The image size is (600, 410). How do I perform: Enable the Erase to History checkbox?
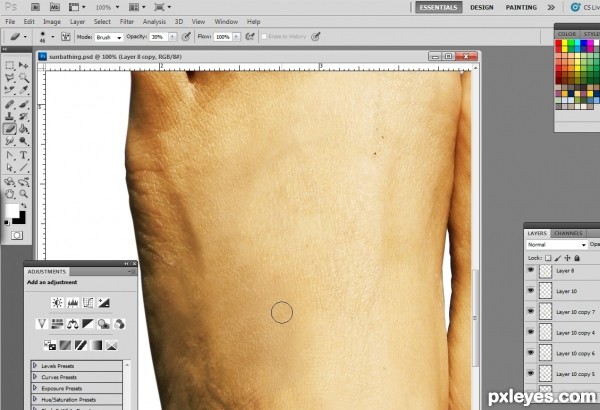click(264, 37)
